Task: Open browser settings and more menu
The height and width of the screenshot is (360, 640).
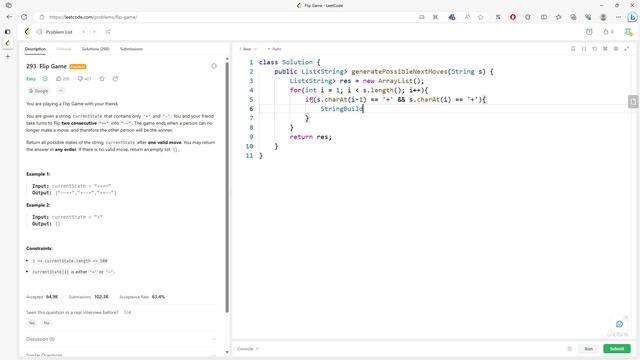Action: (618, 17)
